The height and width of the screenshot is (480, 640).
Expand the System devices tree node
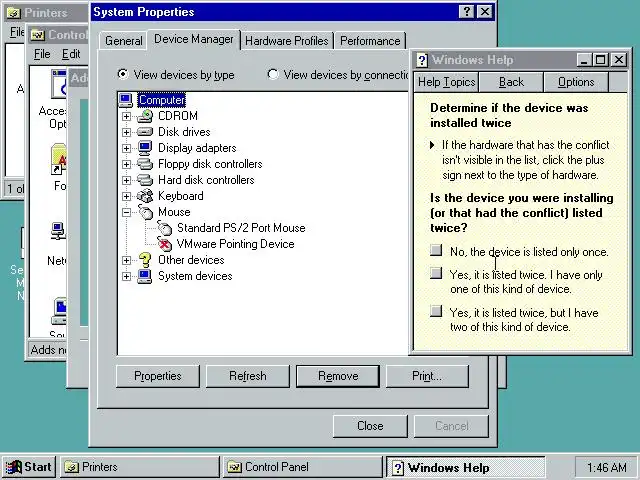pyautogui.click(x=127, y=276)
